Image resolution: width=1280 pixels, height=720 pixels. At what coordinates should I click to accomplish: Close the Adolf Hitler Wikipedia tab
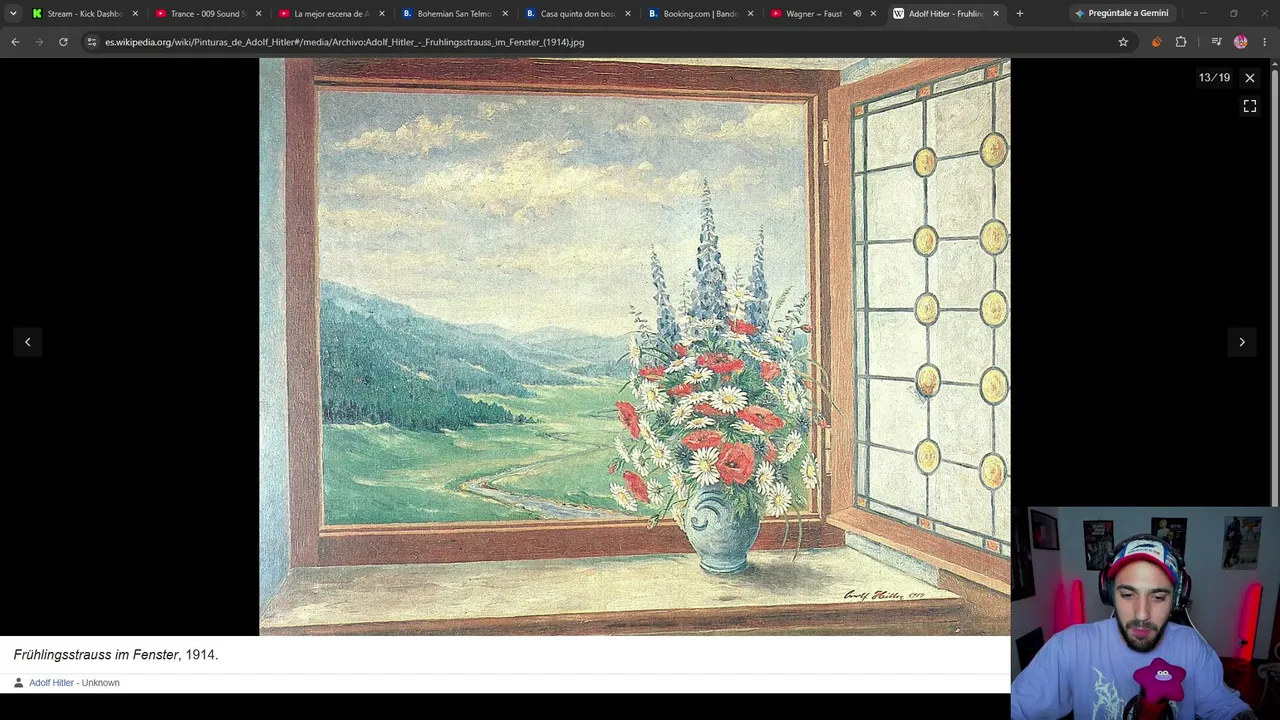pyautogui.click(x=996, y=14)
